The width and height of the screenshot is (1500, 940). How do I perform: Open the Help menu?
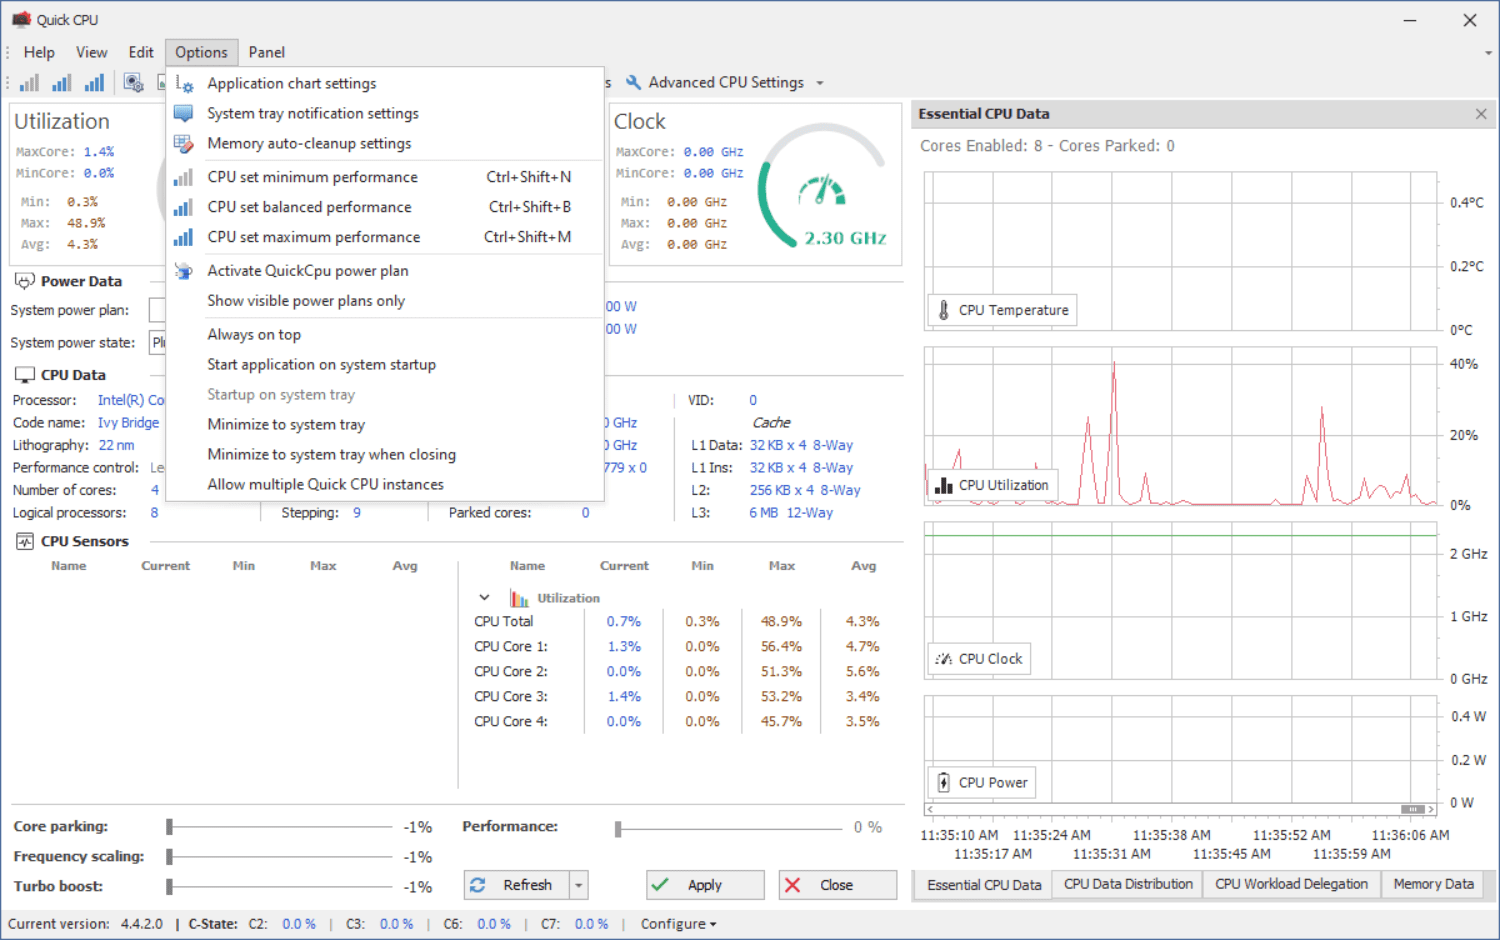point(39,52)
